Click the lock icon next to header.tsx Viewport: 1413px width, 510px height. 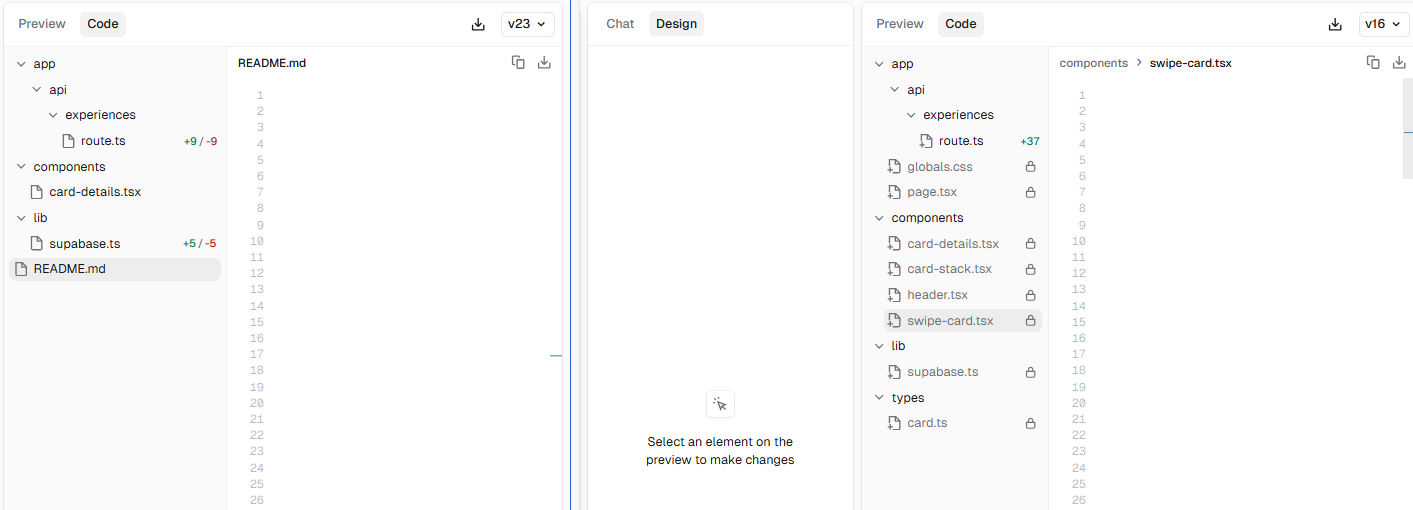1030,295
